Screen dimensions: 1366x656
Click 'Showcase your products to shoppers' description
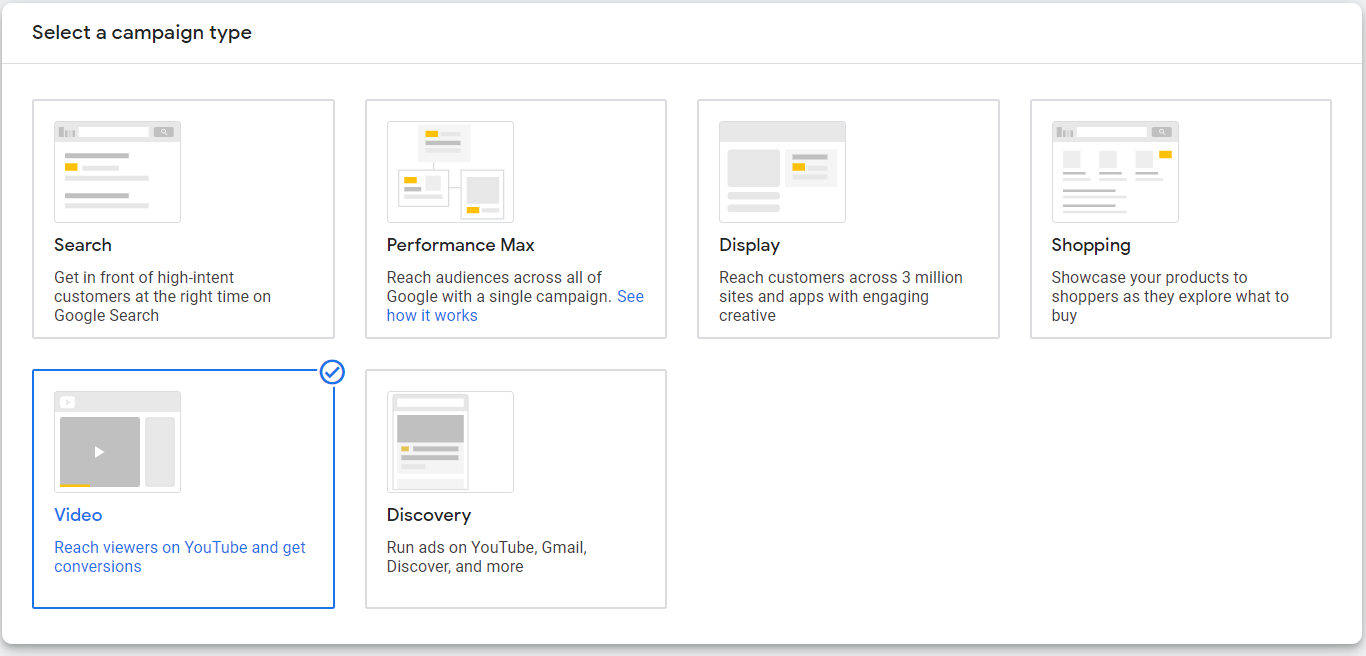point(1170,297)
